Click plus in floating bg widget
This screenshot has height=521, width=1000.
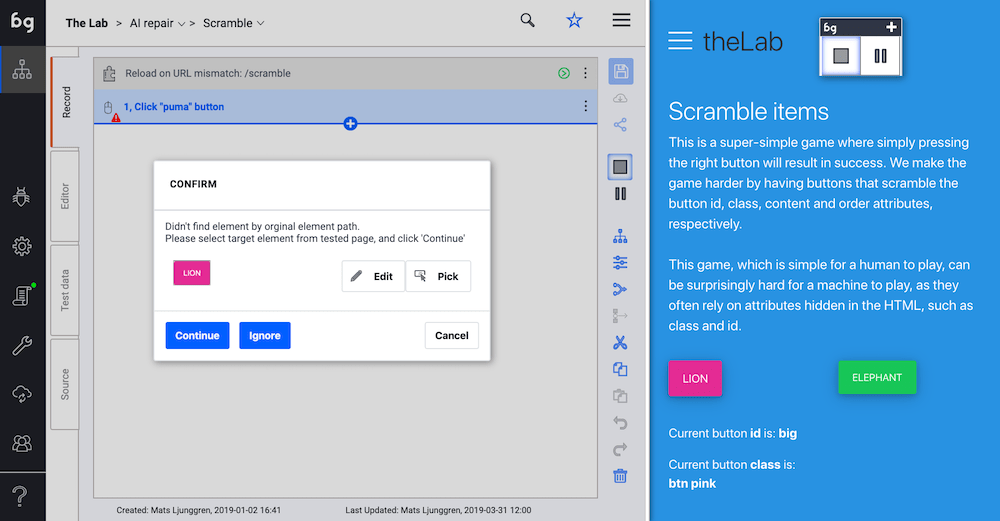(891, 27)
